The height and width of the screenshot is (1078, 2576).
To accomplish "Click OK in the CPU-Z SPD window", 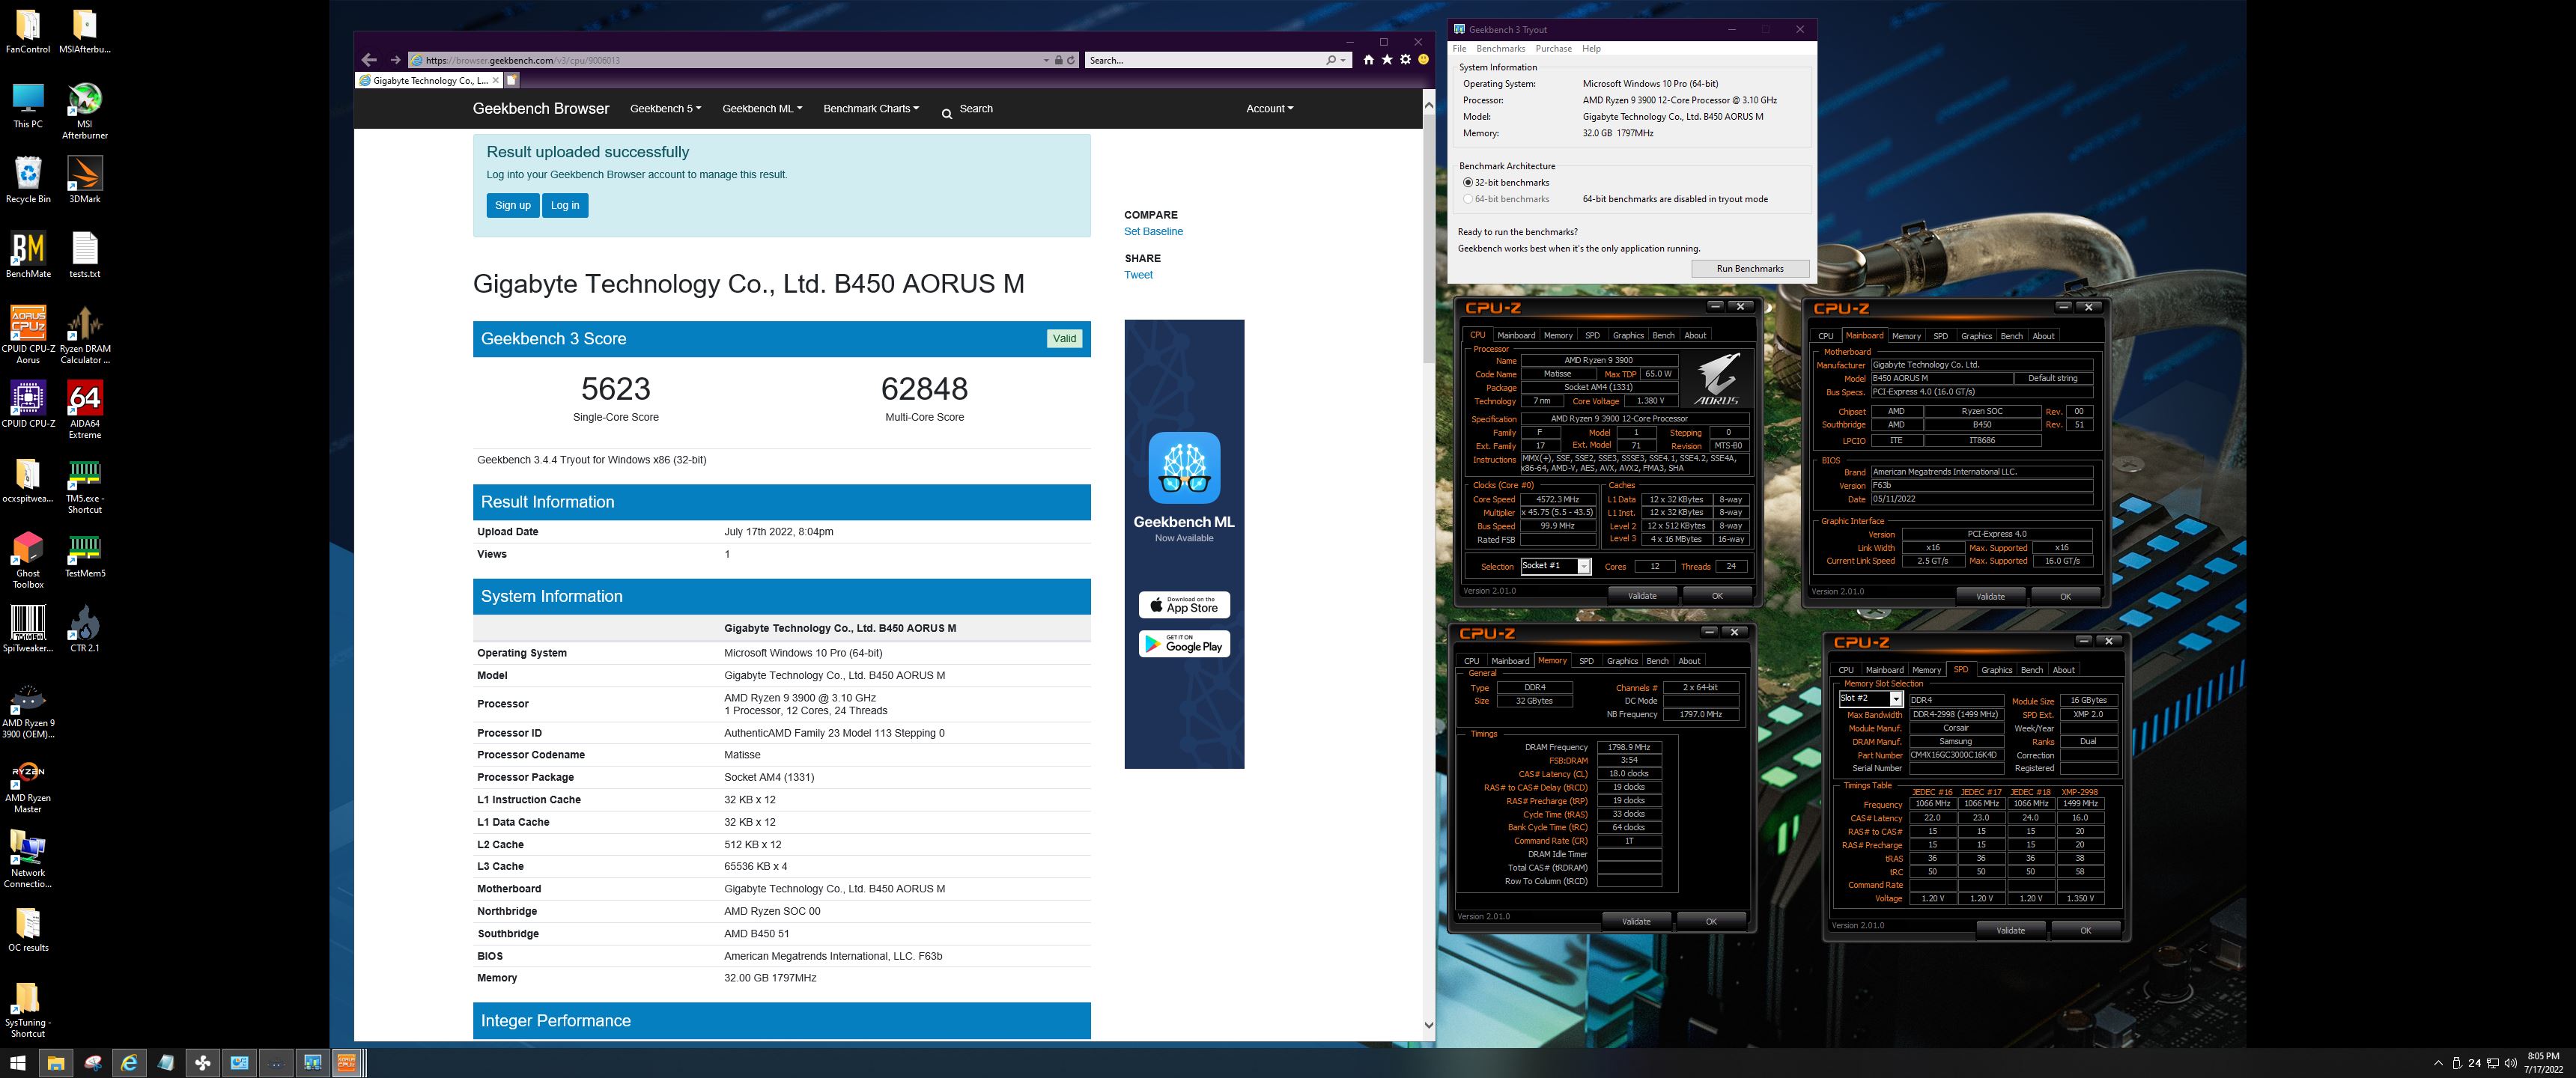I will pyautogui.click(x=2085, y=930).
